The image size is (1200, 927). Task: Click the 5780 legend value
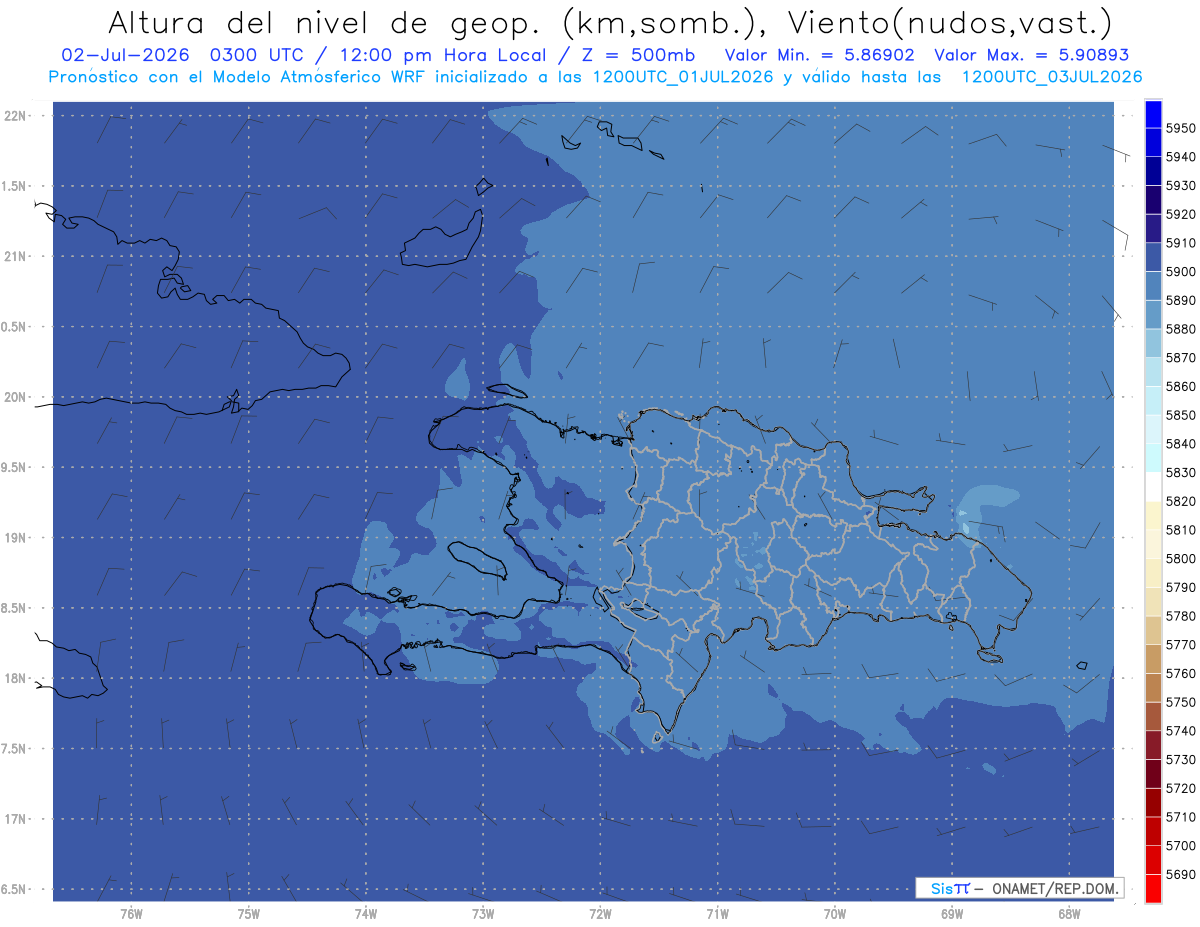pyautogui.click(x=1180, y=616)
